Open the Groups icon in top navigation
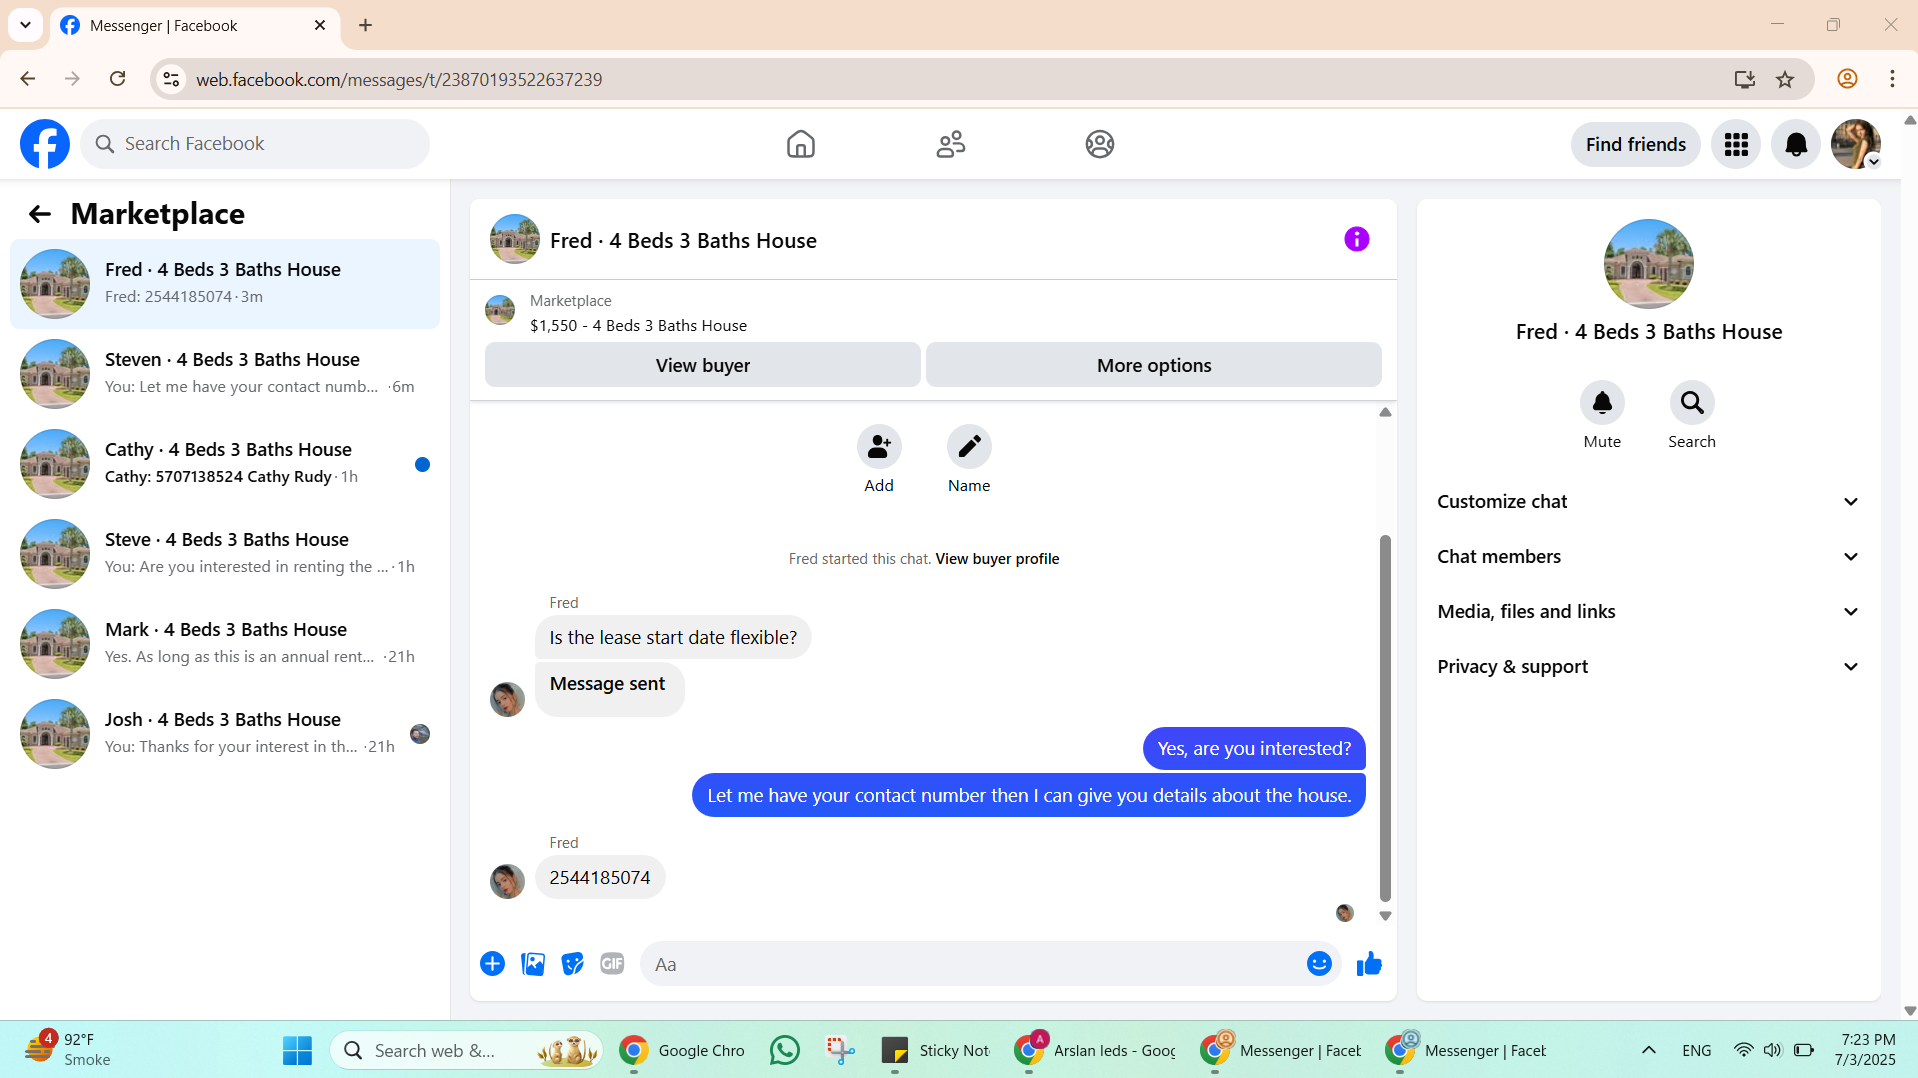The width and height of the screenshot is (1918, 1078). click(x=1099, y=144)
